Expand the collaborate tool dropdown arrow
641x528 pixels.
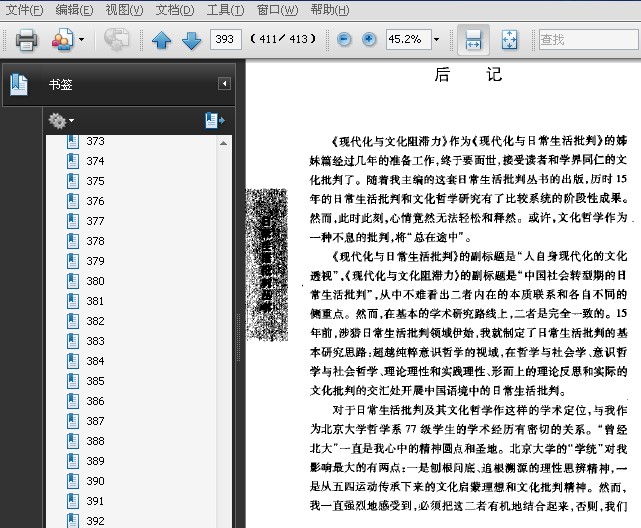point(81,40)
